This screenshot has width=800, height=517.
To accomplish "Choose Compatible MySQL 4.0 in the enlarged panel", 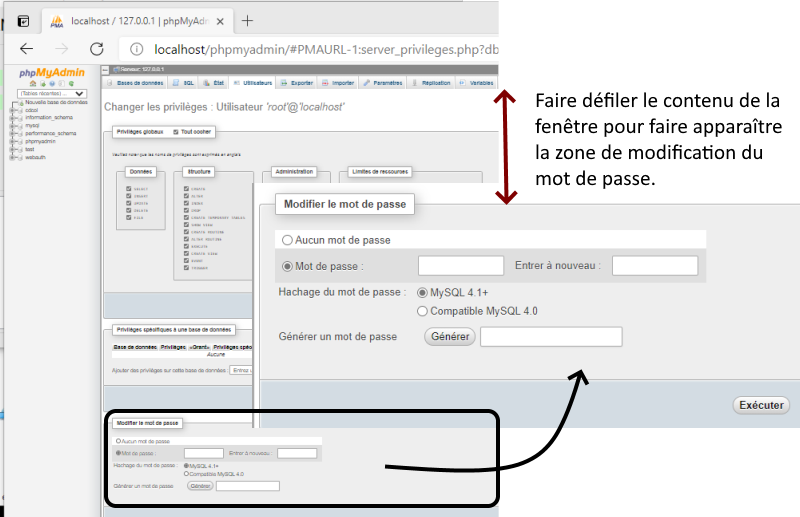I will (x=422, y=311).
